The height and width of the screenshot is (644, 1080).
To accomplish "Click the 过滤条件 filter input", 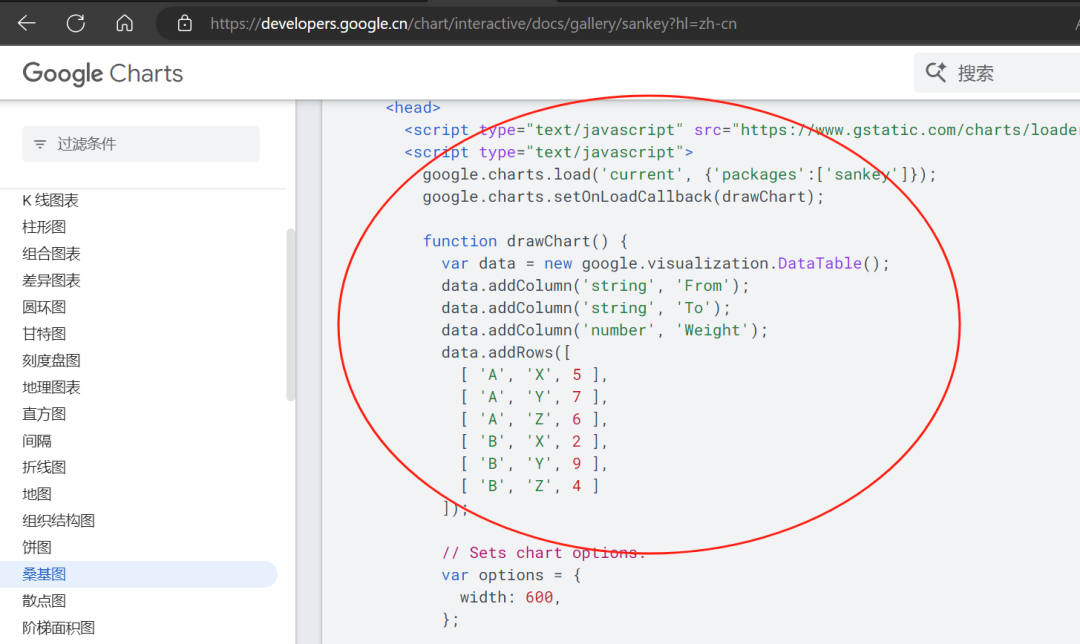I will pos(141,144).
